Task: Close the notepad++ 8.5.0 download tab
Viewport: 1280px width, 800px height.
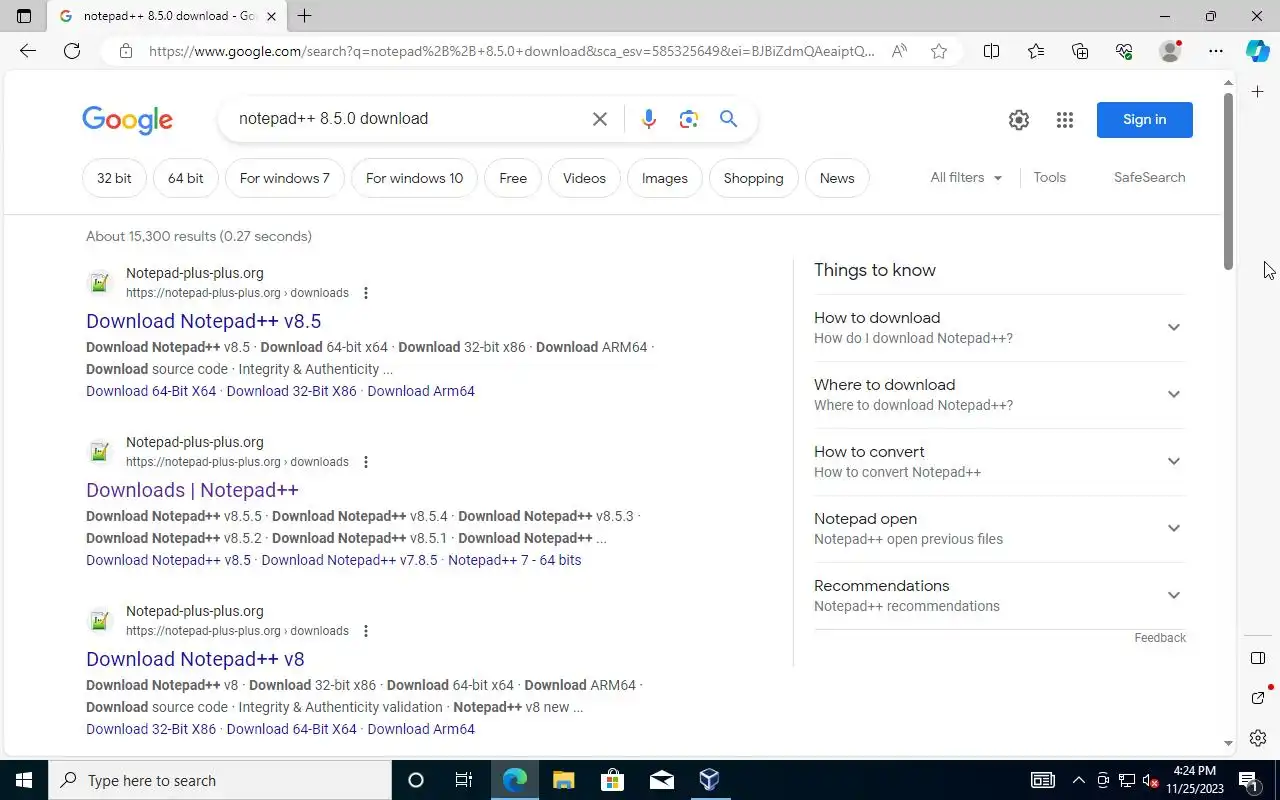Action: [271, 16]
